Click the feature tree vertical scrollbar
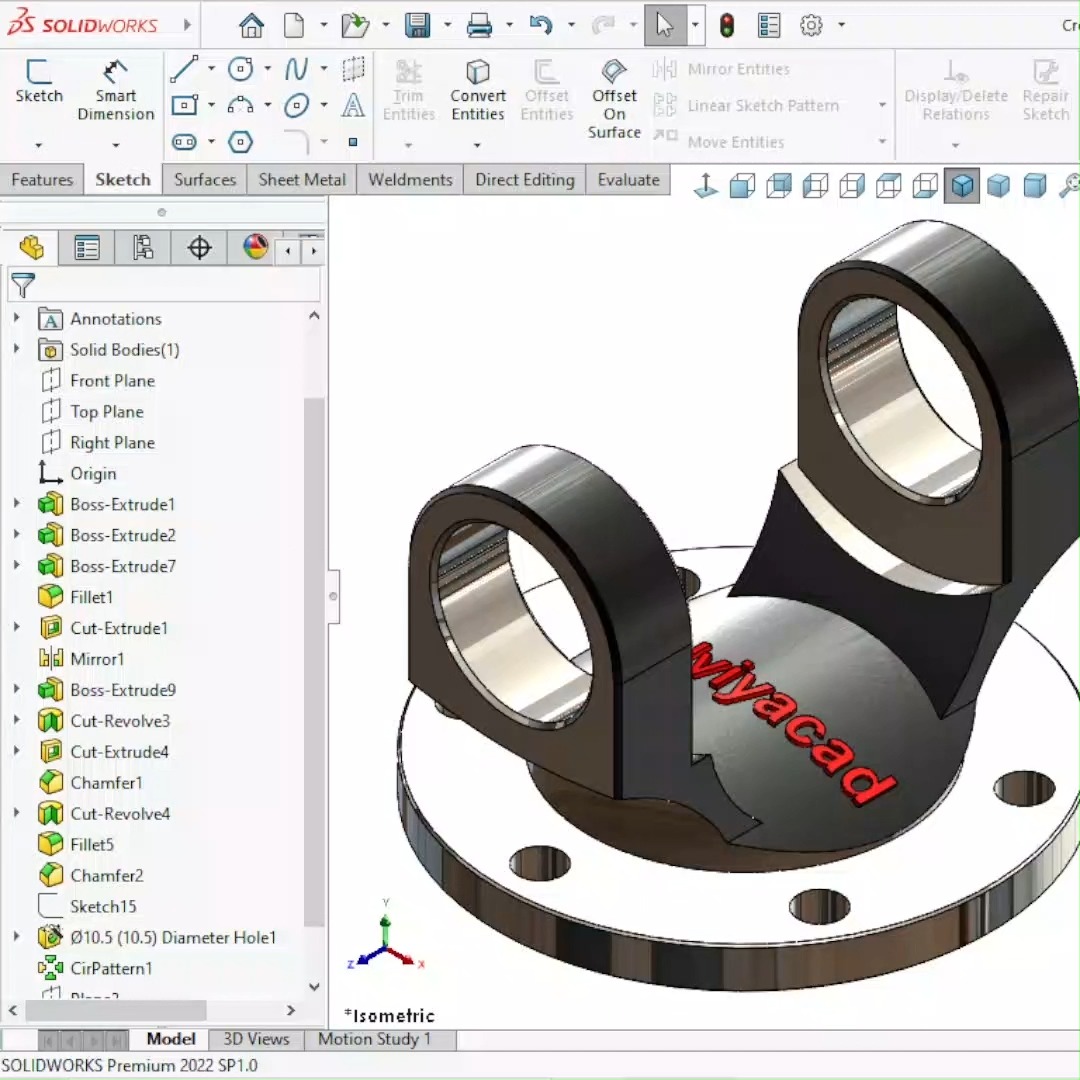This screenshot has height=1080, width=1080. (x=314, y=661)
